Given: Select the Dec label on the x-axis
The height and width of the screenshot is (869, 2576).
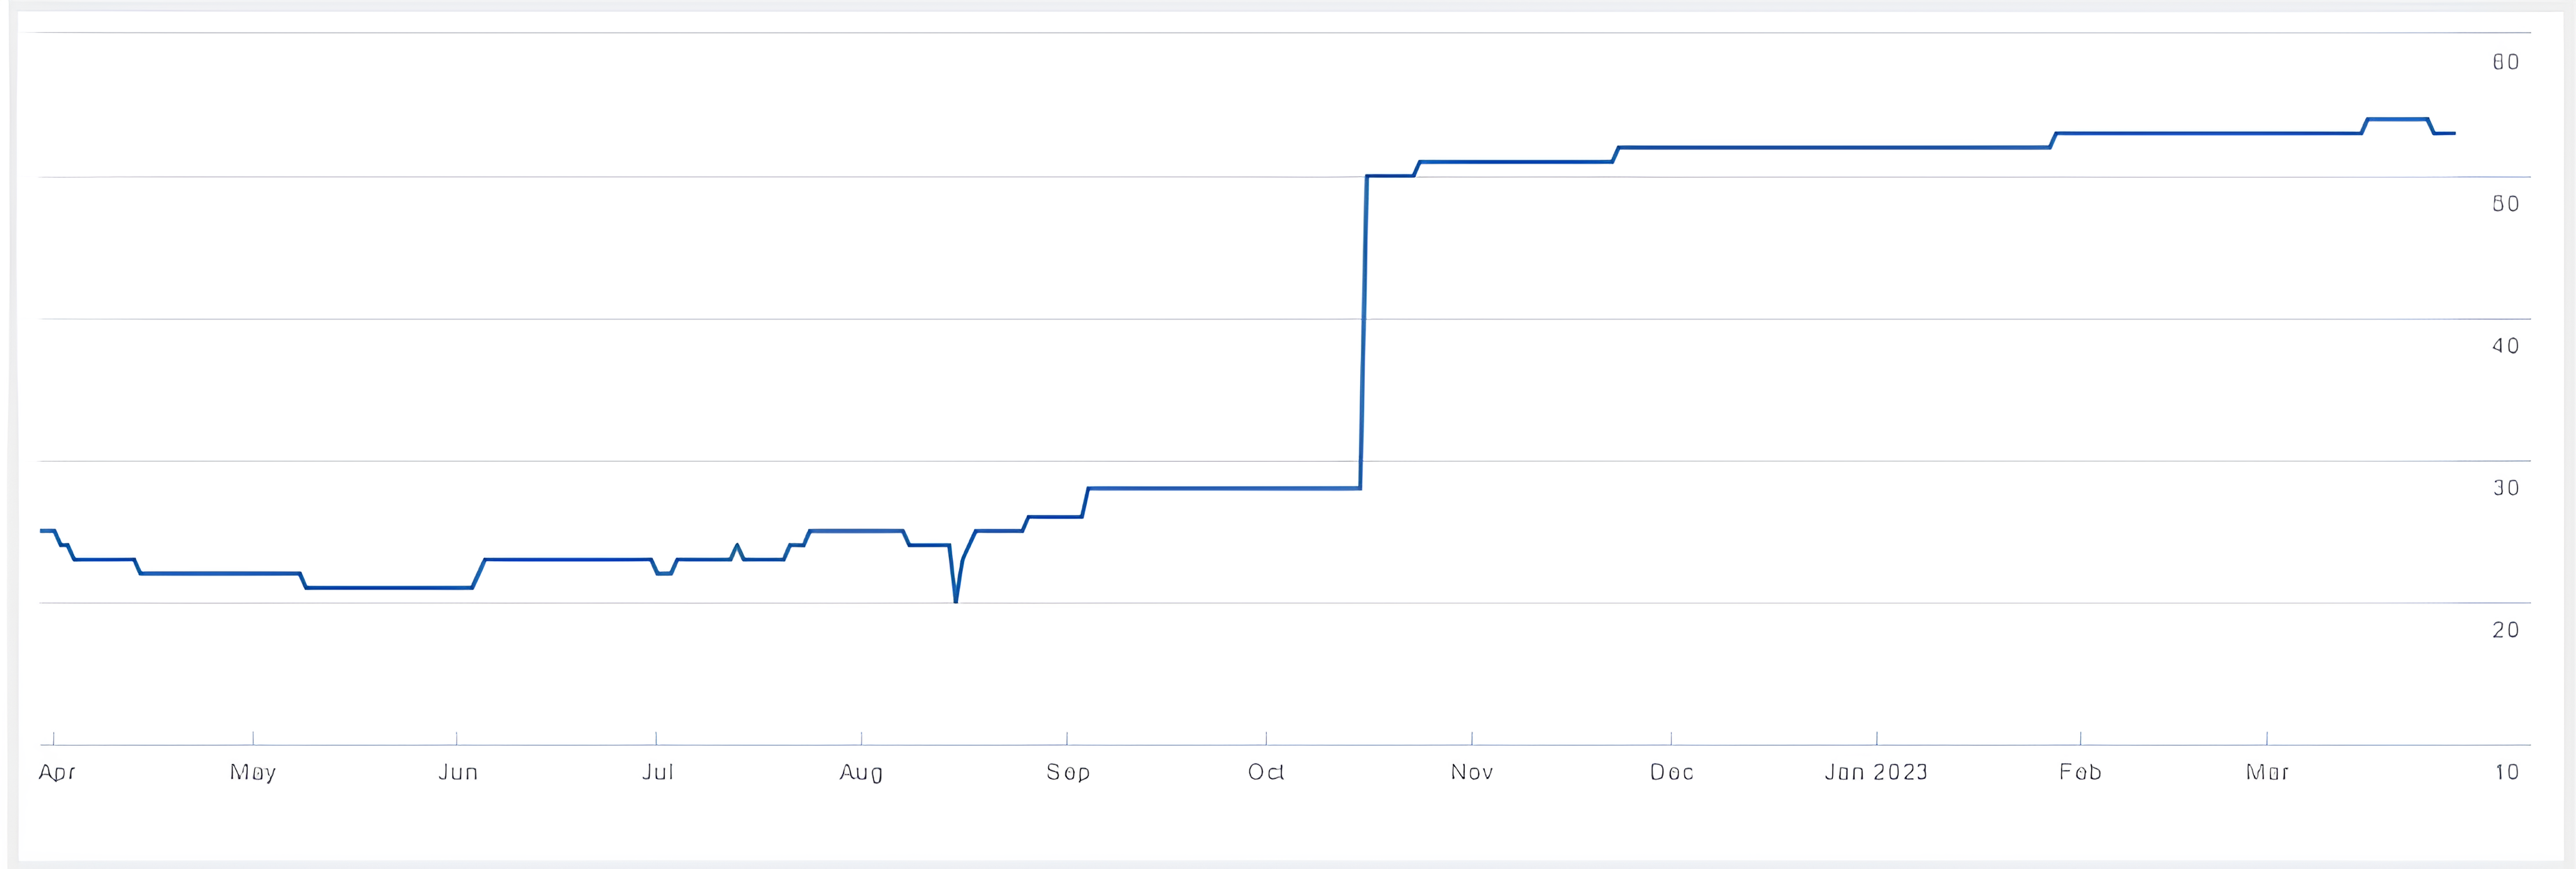Looking at the screenshot, I should tap(1672, 772).
